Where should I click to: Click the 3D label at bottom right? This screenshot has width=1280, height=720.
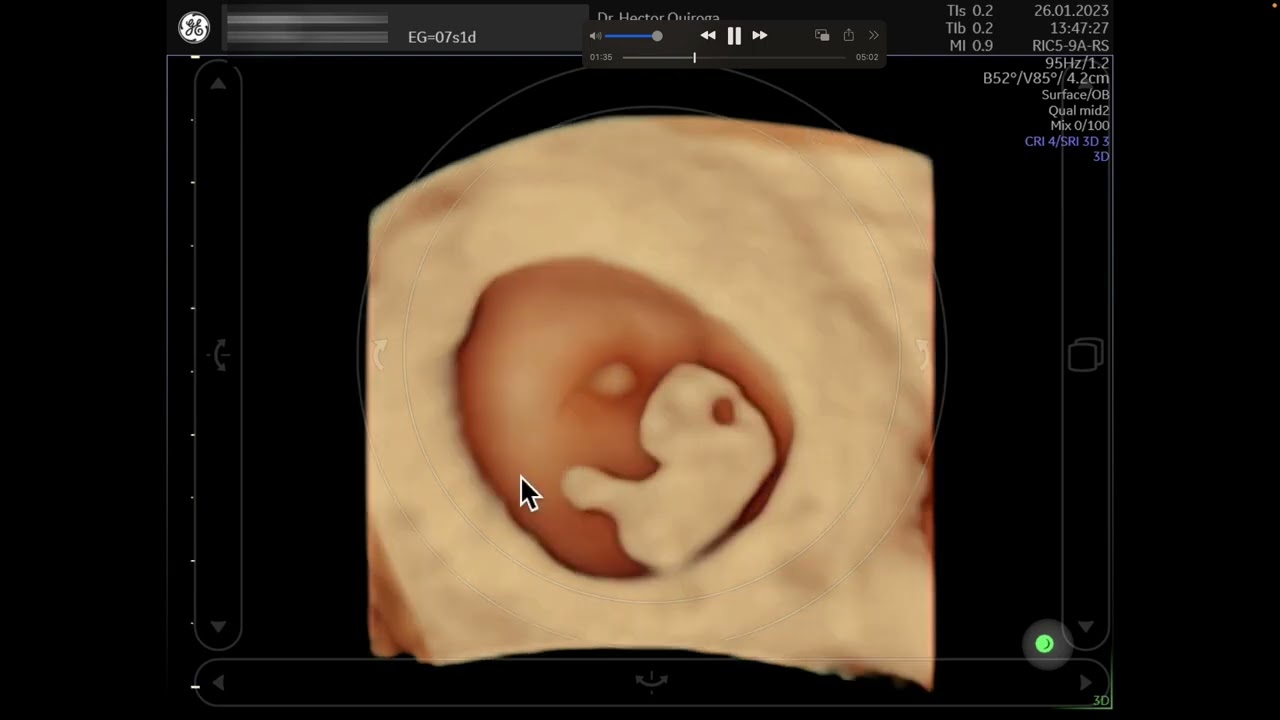[x=1101, y=700]
